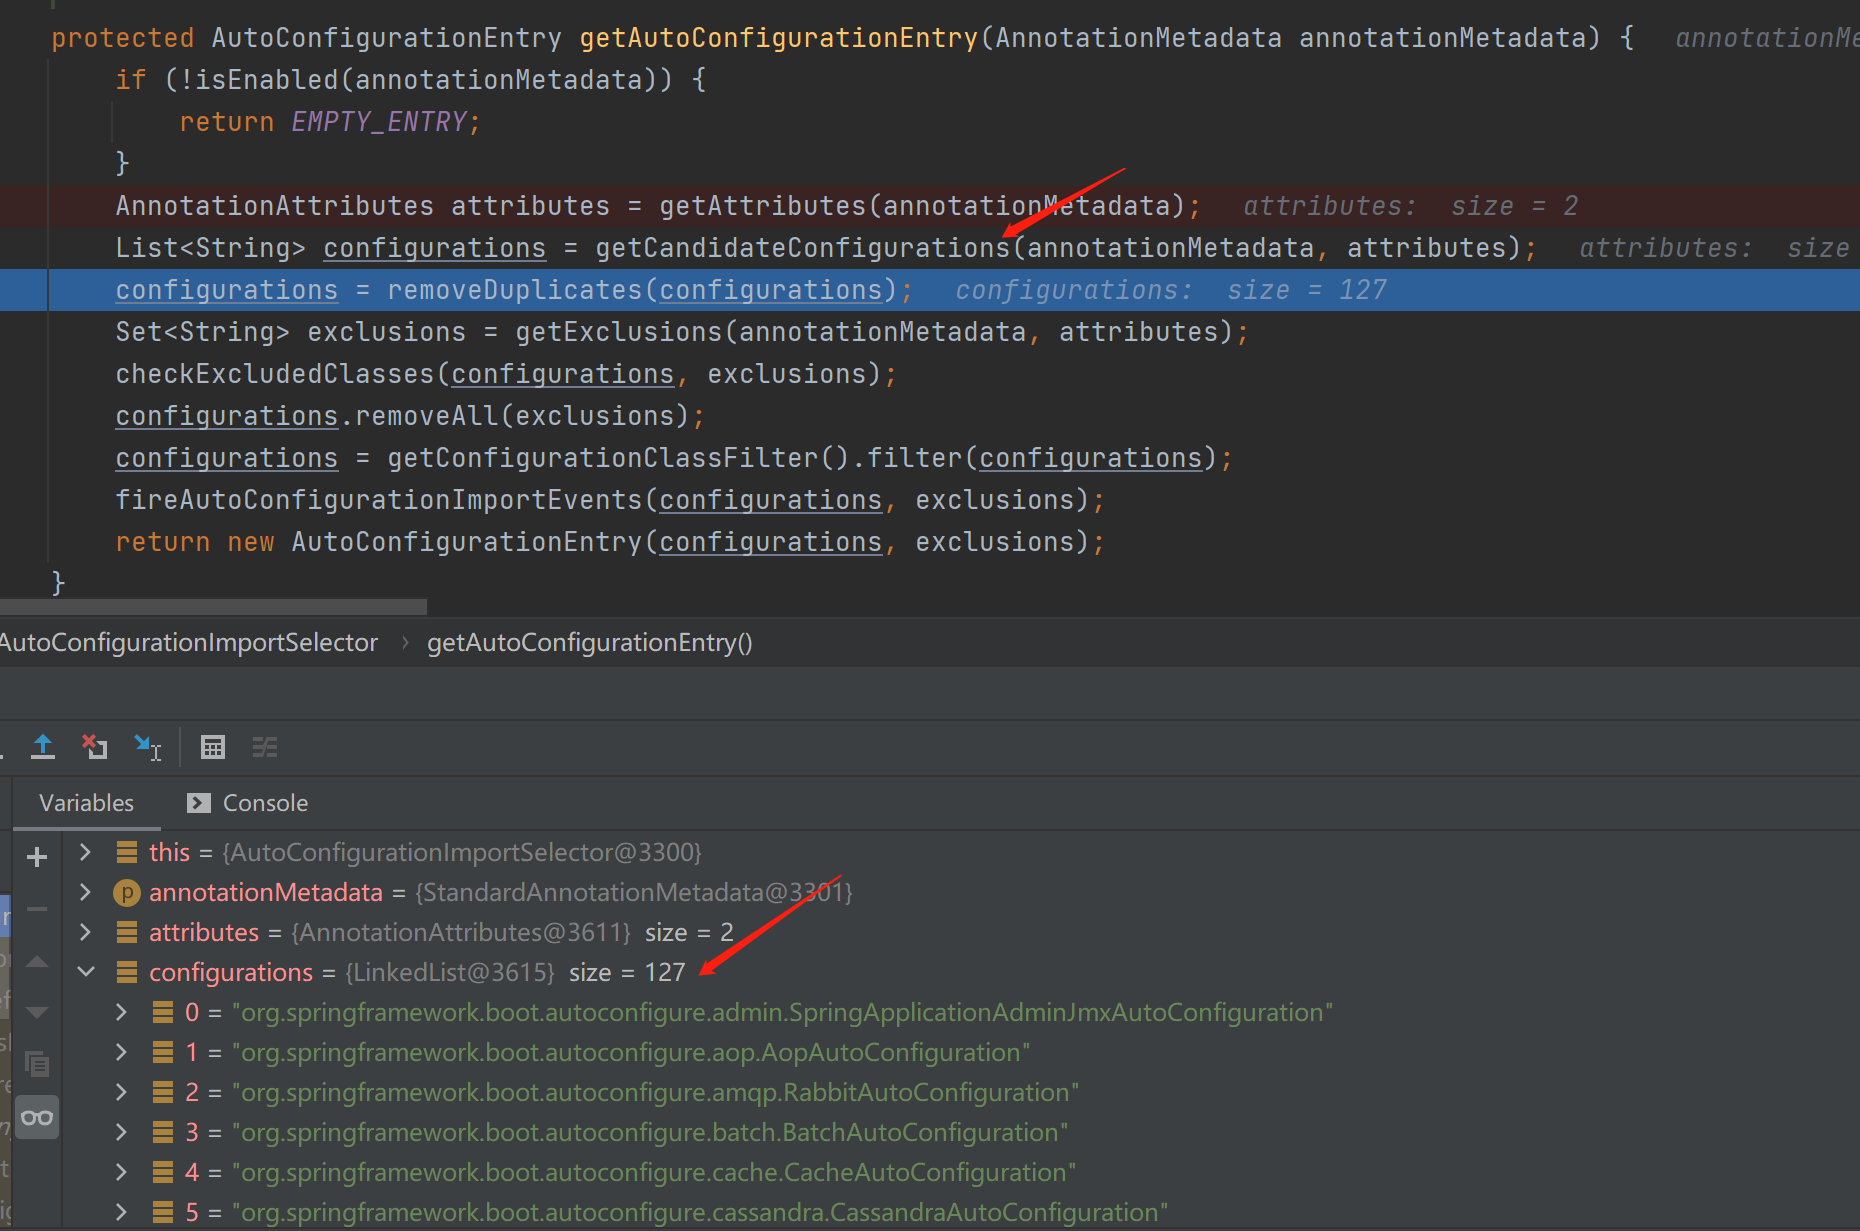Select the RabbitAutoConfiguration list entry
This screenshot has height=1231, width=1860.
click(655, 1092)
